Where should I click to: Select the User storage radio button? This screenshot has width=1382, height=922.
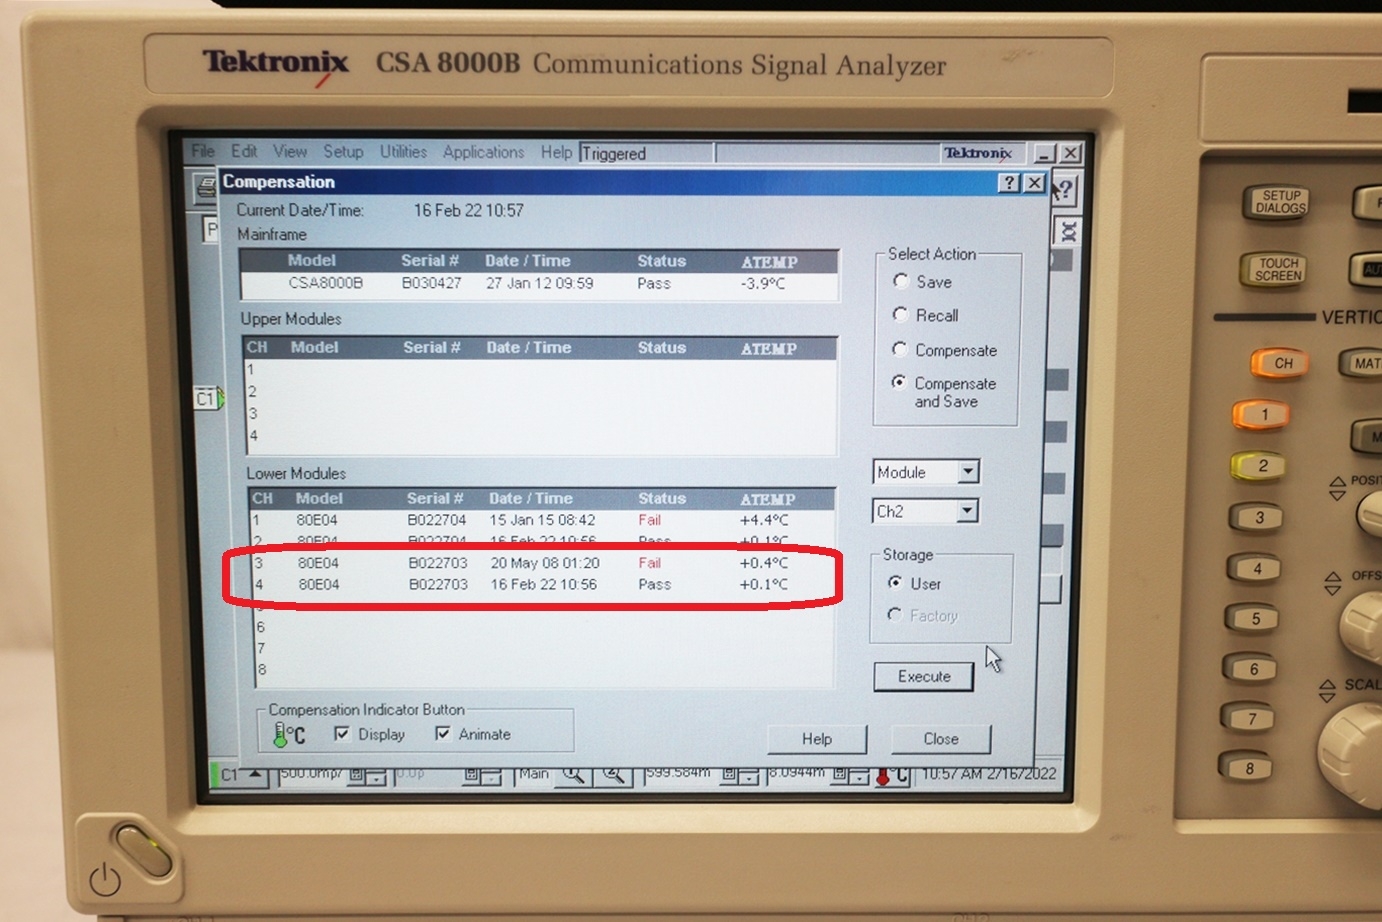tap(895, 582)
